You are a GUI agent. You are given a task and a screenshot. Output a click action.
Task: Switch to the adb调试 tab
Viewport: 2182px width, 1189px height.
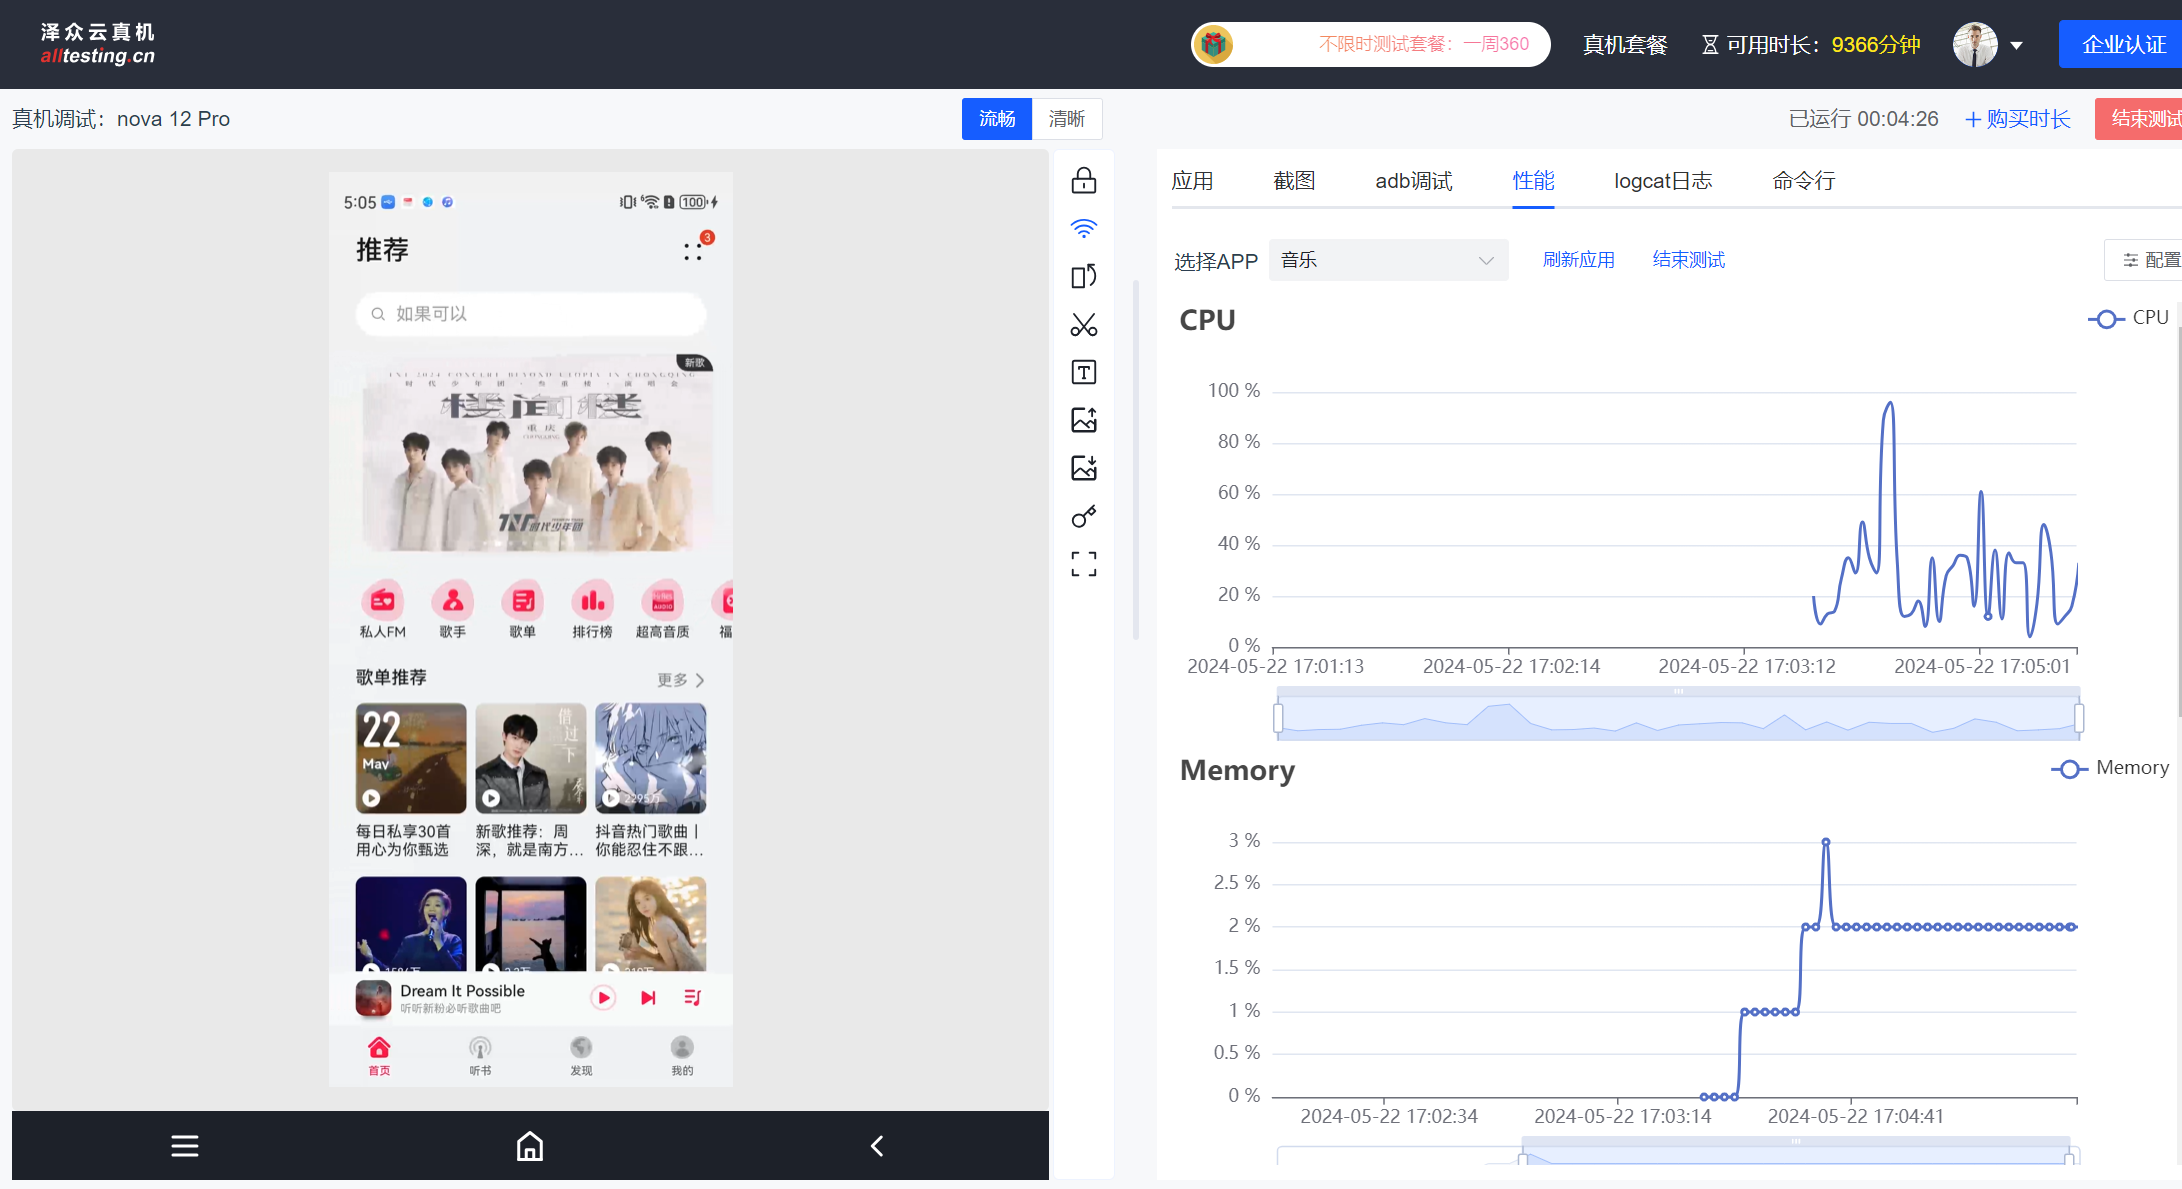(x=1413, y=181)
